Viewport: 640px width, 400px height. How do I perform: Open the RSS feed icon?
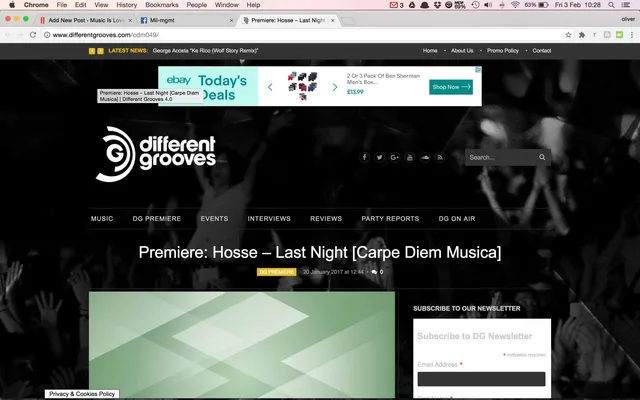[x=440, y=157]
